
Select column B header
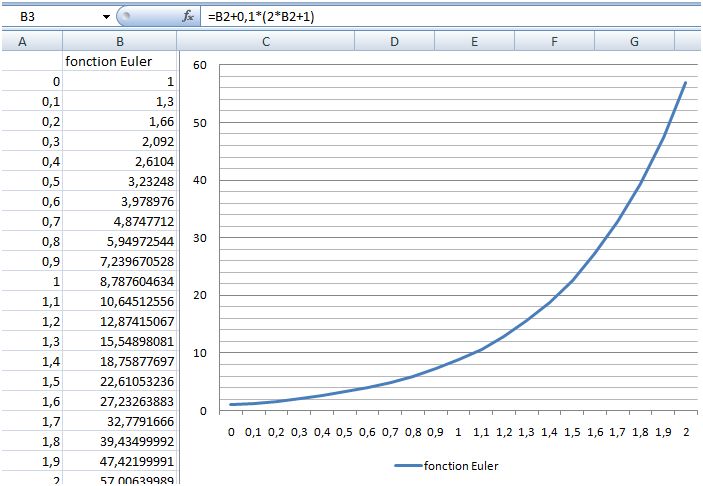click(119, 41)
